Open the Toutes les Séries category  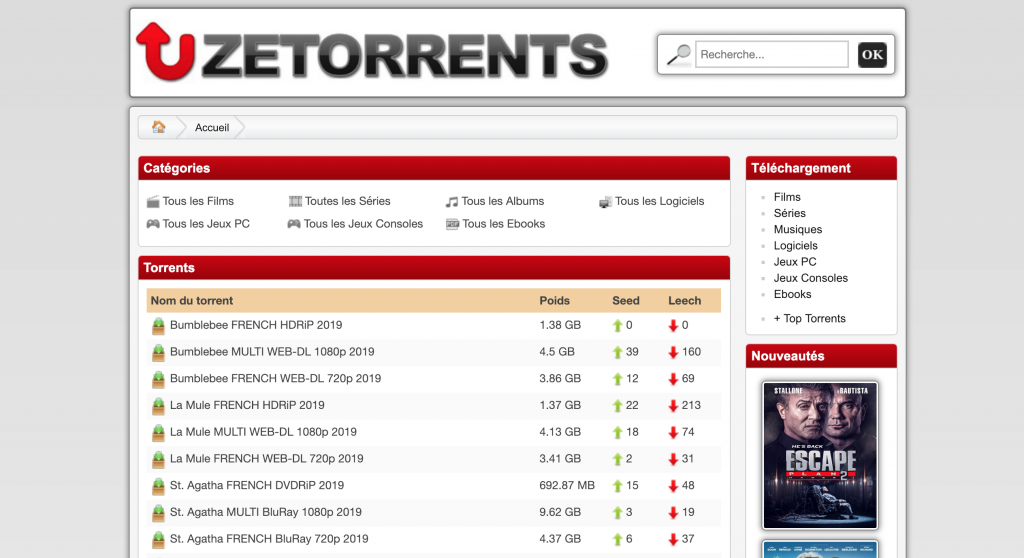point(347,201)
